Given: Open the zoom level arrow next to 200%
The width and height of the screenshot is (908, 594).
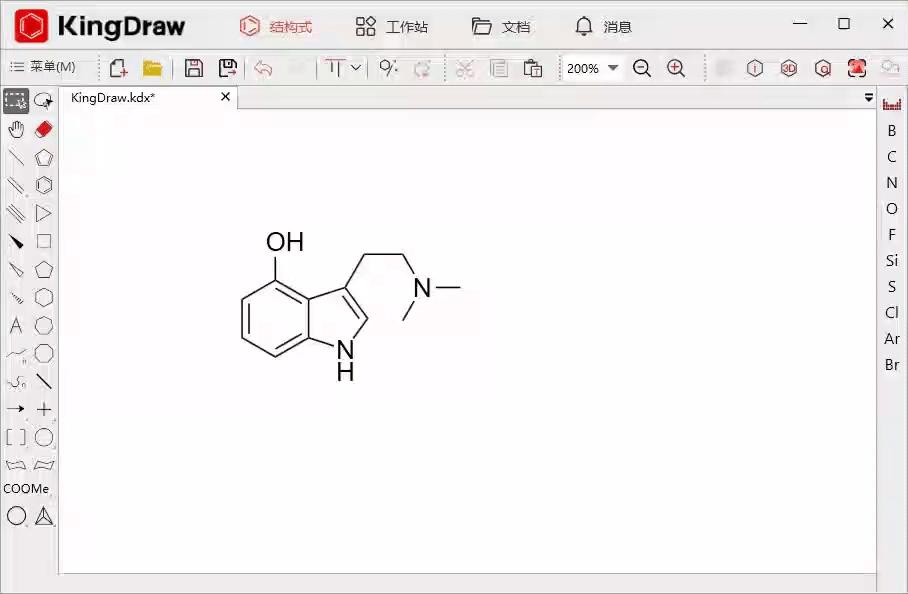Looking at the screenshot, I should (613, 68).
